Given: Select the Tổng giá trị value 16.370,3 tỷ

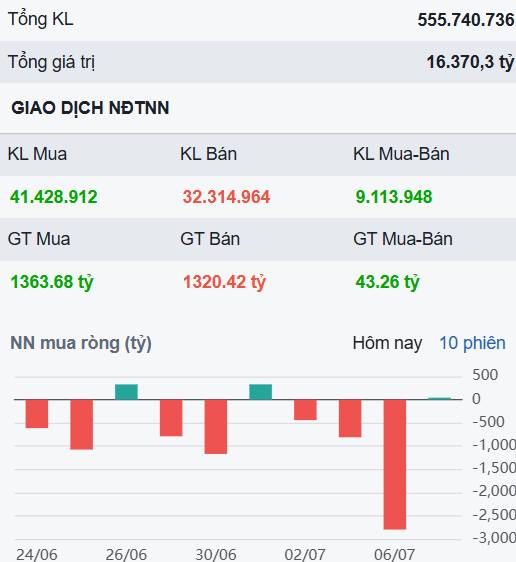Looking at the screenshot, I should click(470, 62).
